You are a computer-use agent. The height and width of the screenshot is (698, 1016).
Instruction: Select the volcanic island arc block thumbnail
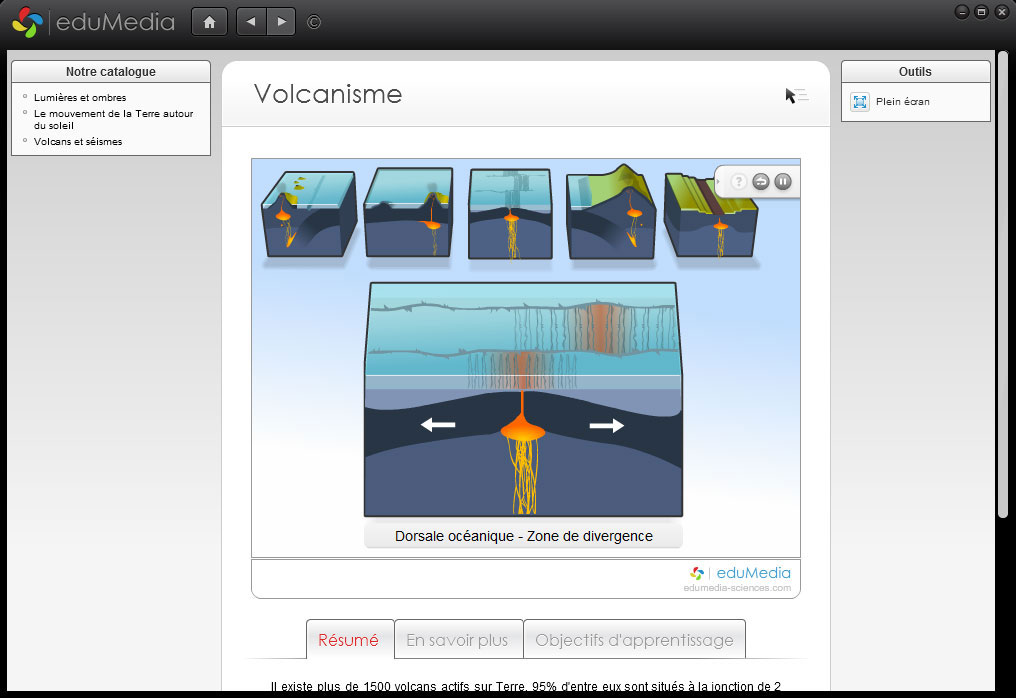click(x=309, y=213)
